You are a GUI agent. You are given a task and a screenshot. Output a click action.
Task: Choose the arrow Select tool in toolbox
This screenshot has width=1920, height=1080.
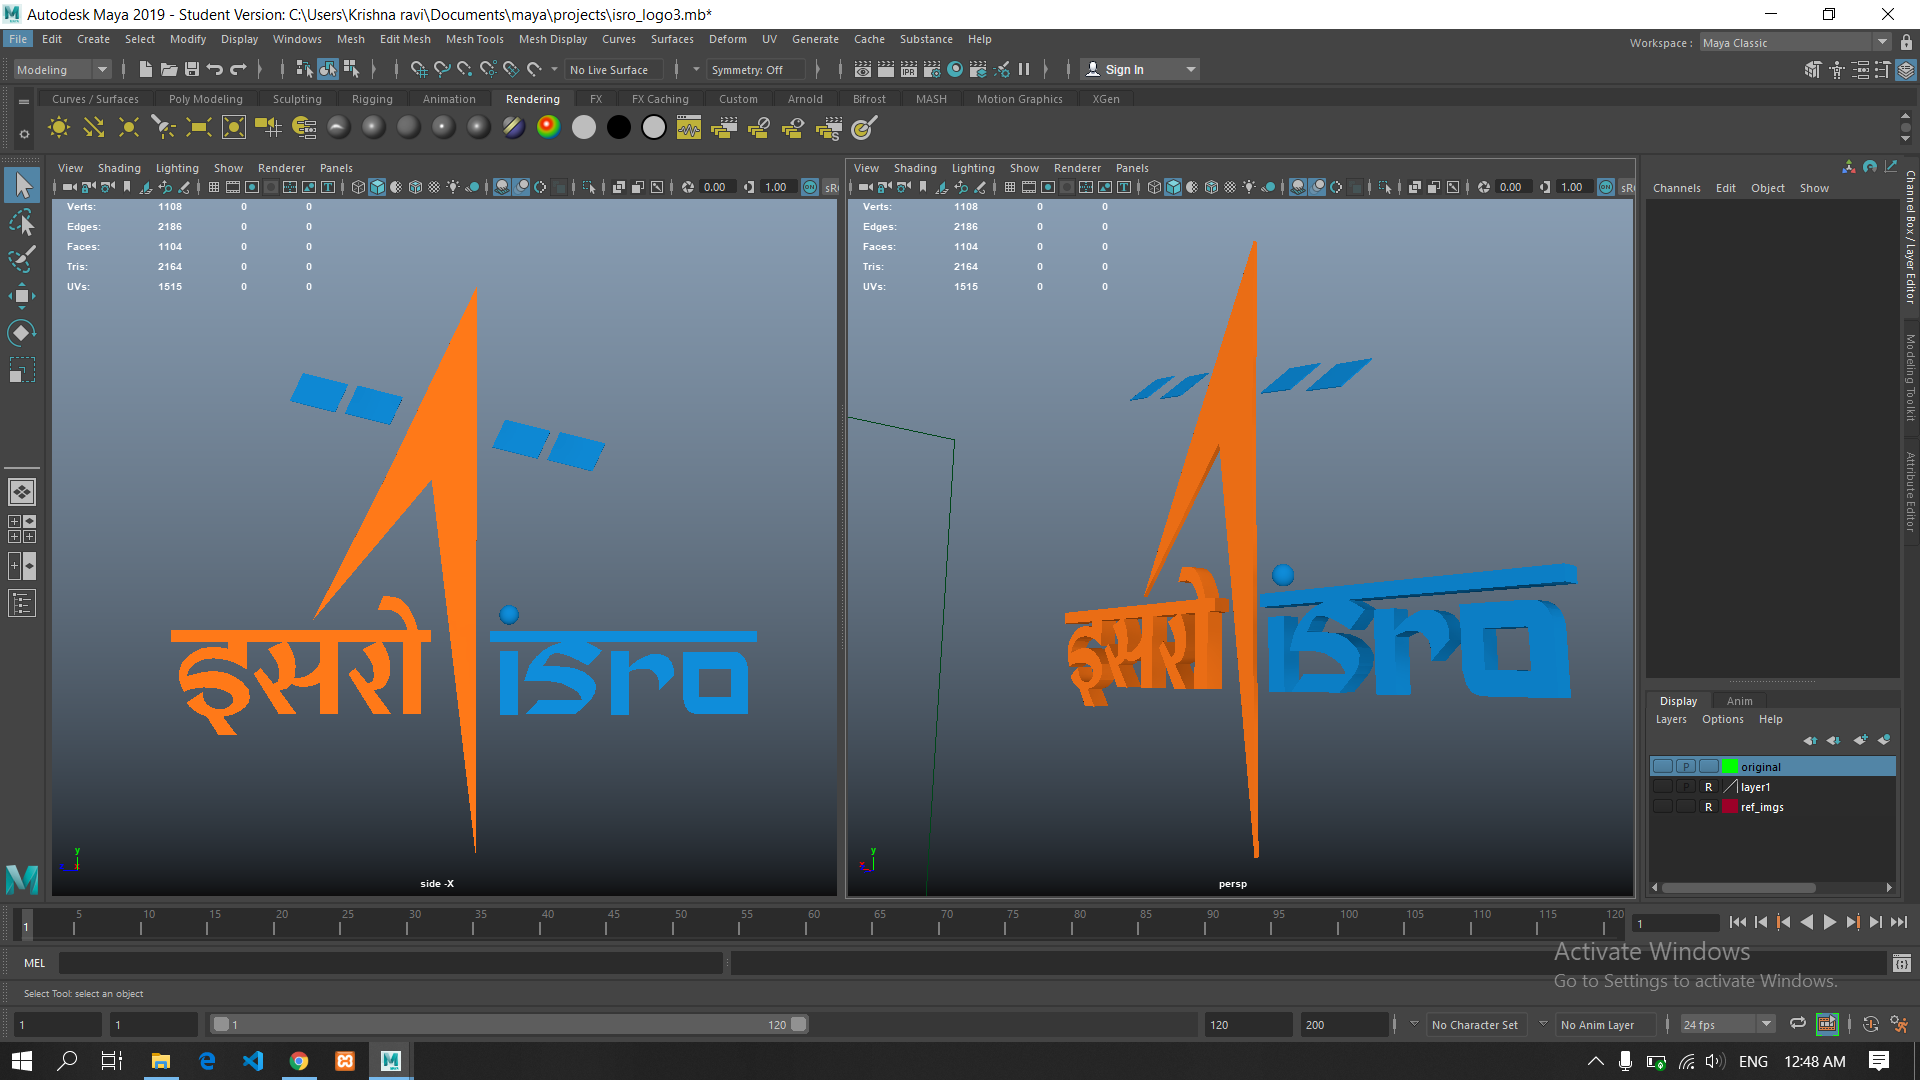[22, 185]
